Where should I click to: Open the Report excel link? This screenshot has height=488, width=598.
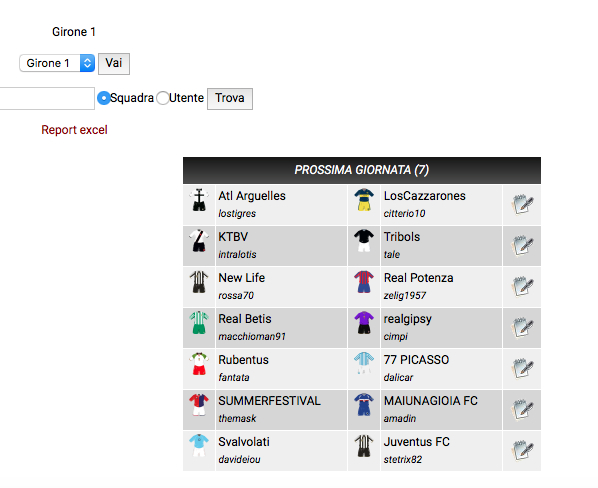click(74, 130)
